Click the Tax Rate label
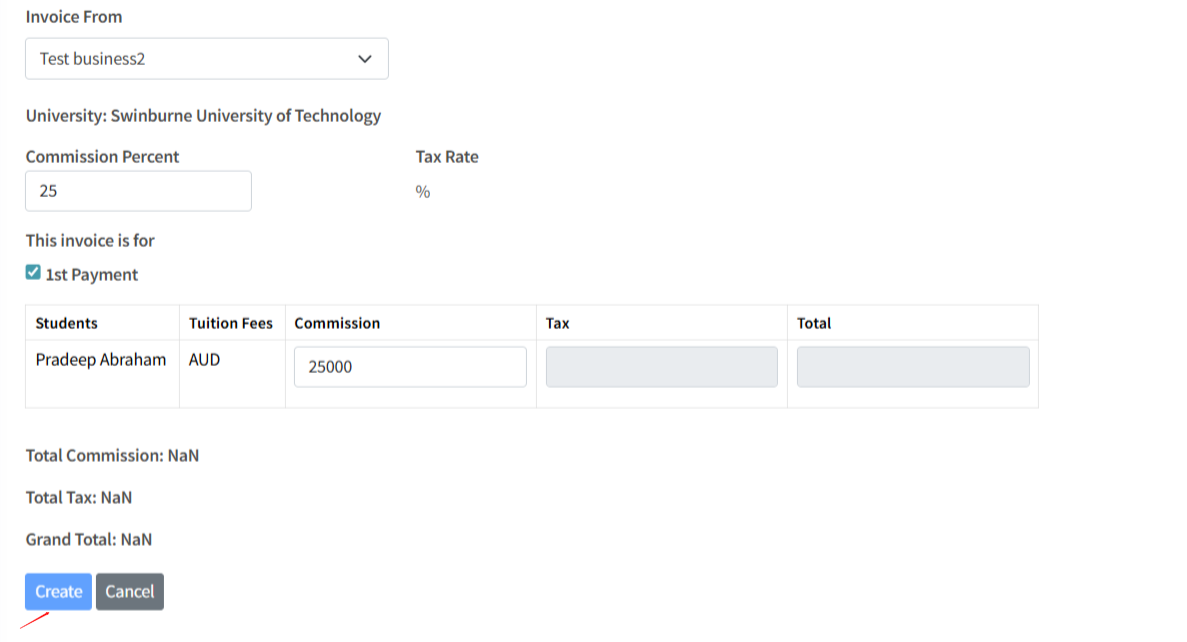Image resolution: width=1187 pixels, height=642 pixels. tap(447, 157)
